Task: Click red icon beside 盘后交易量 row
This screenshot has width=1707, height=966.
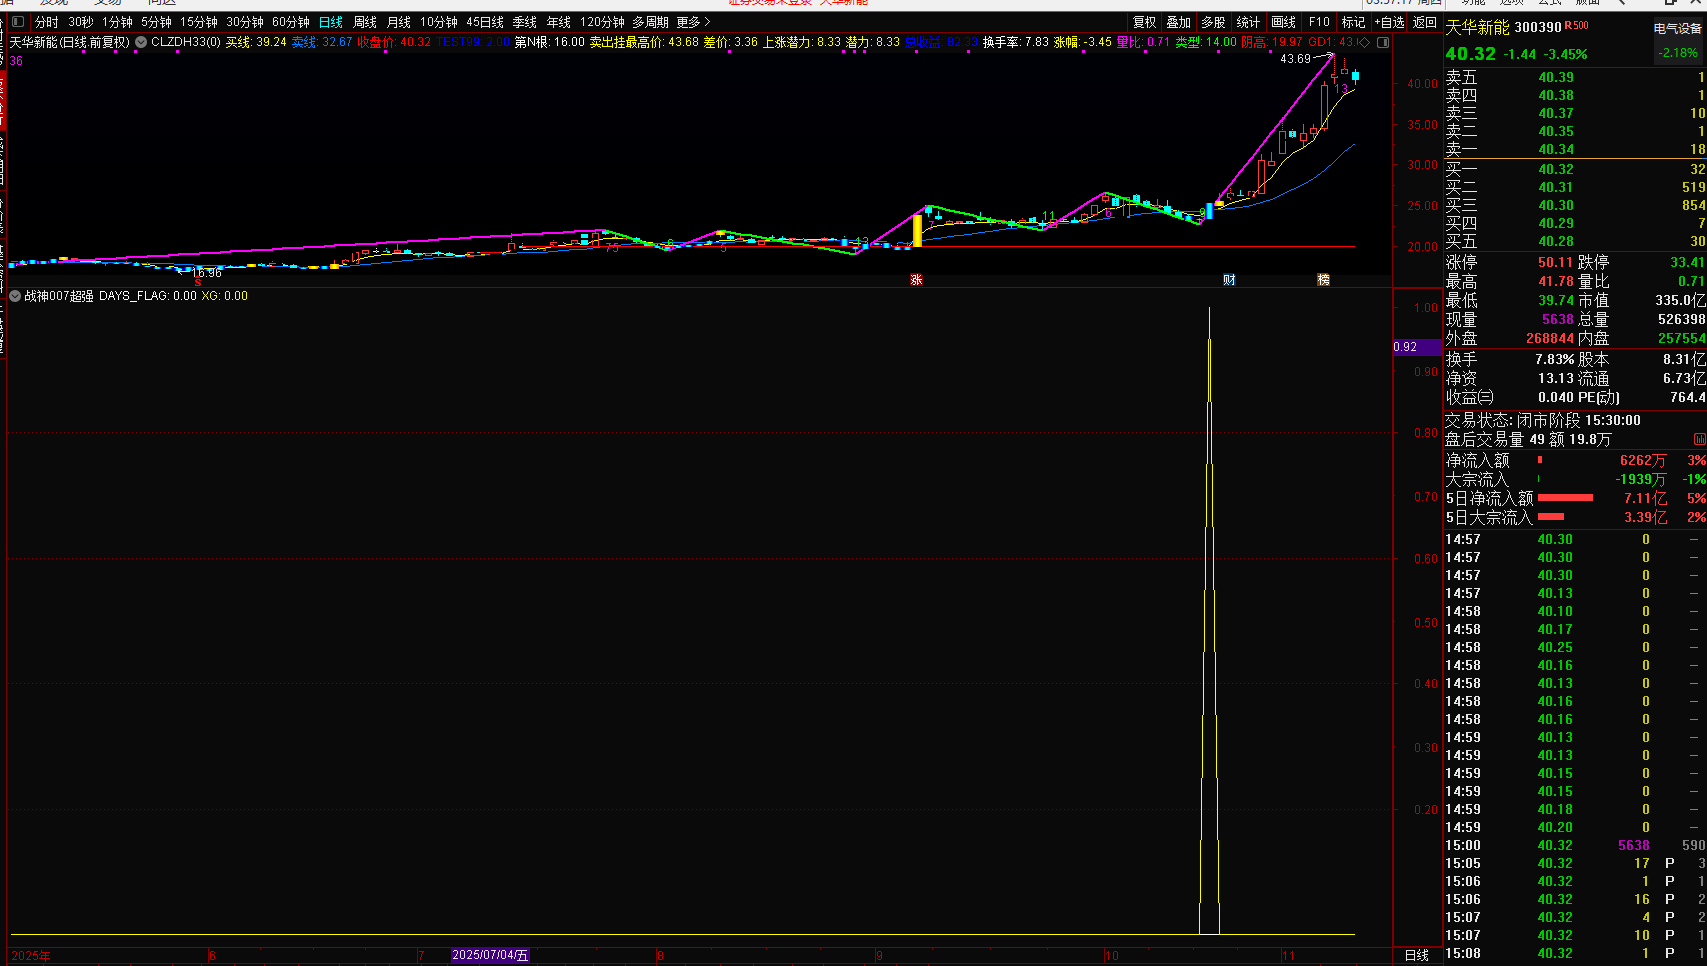Action: 1699,440
